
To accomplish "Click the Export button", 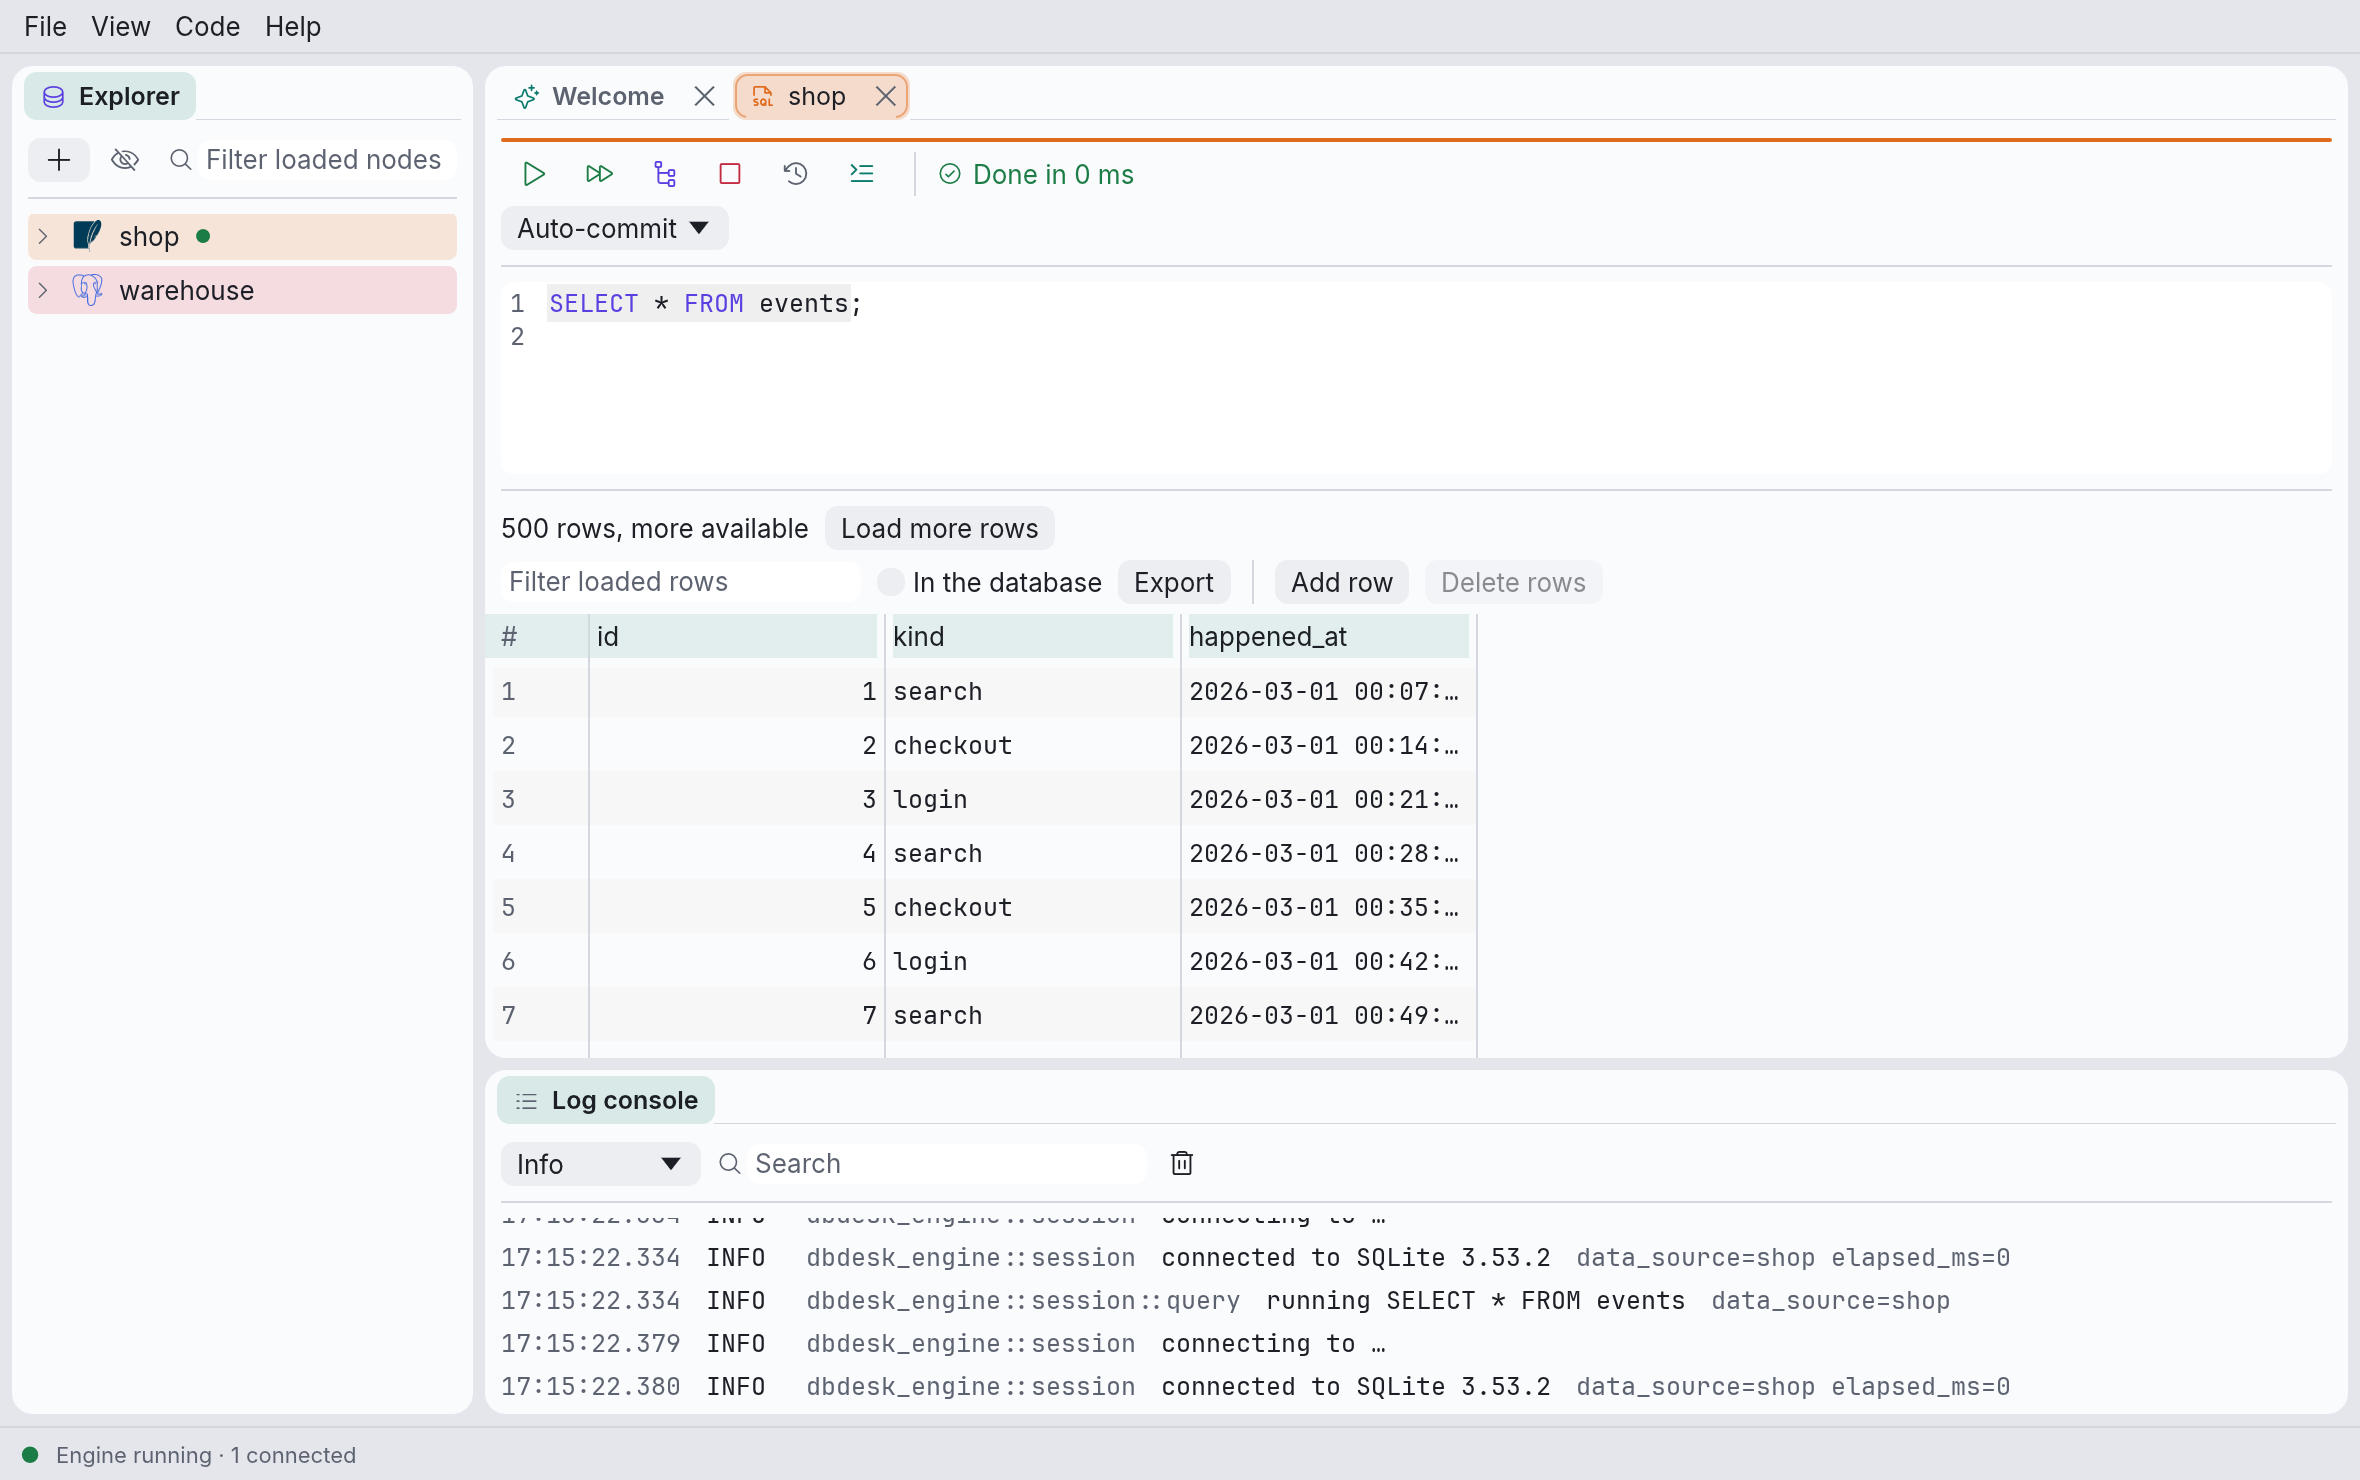I will pyautogui.click(x=1173, y=582).
